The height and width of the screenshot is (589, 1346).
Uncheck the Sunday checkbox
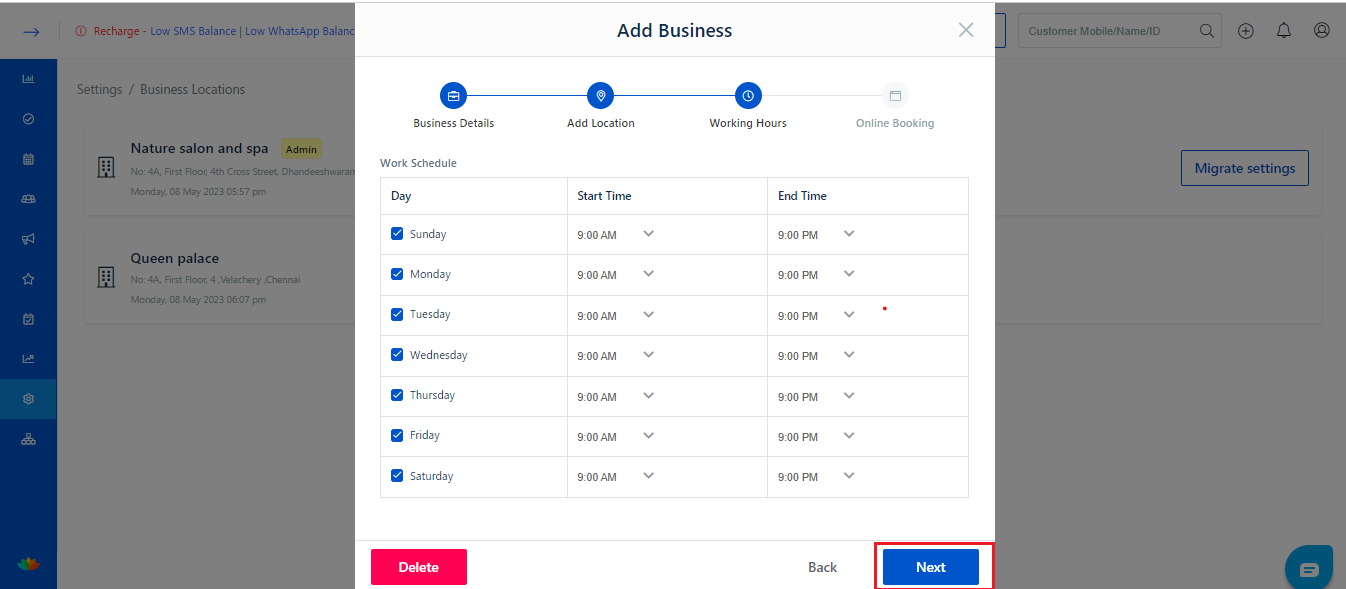coord(397,233)
